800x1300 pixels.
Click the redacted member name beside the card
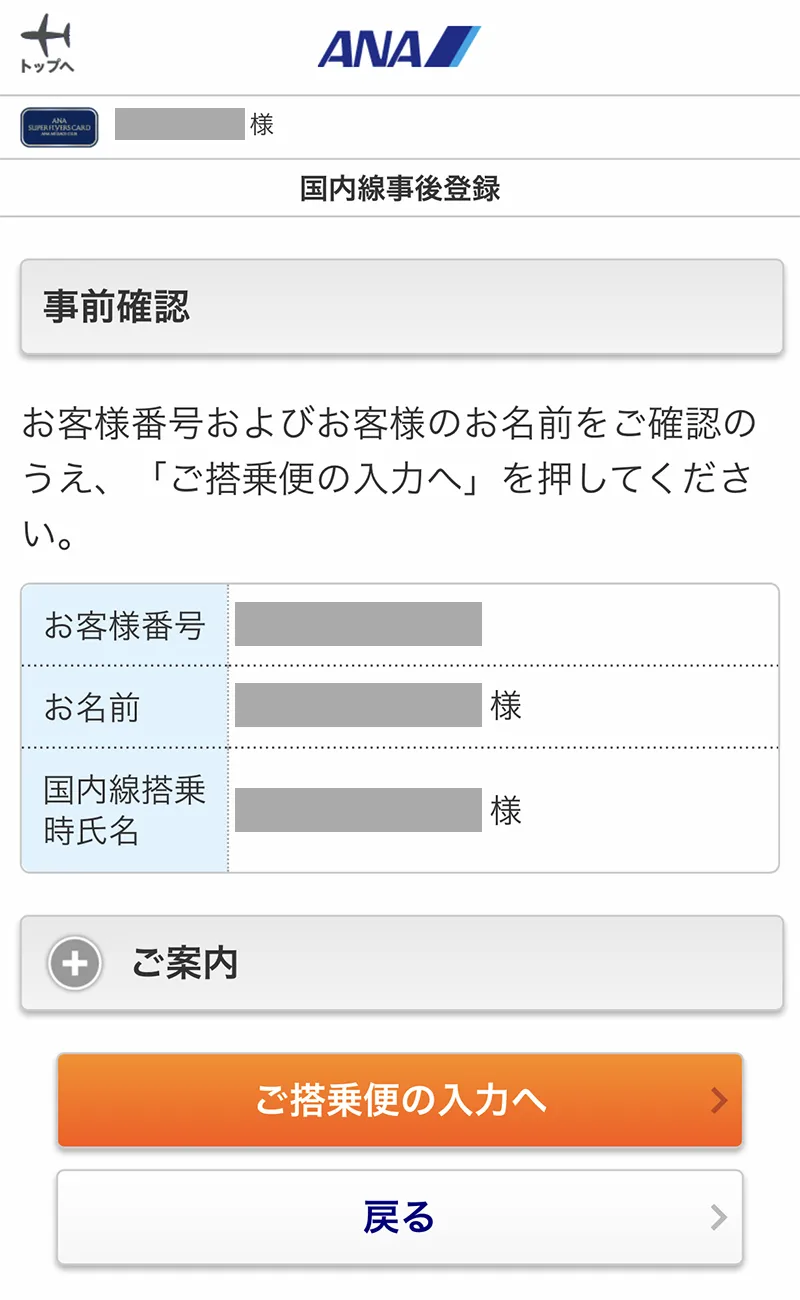coord(180,124)
